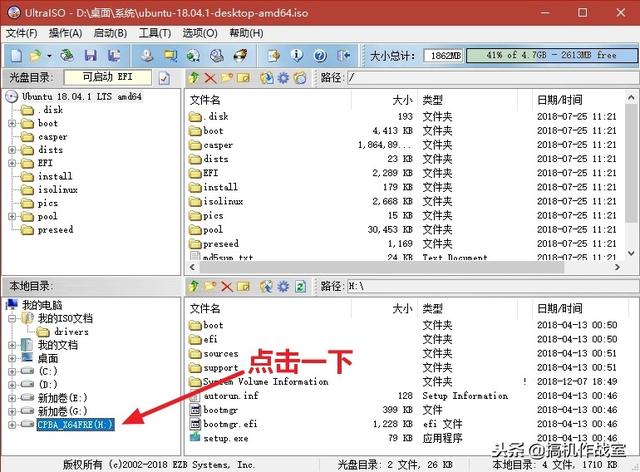Screen dimensions: 640x472
Task: Click the gear properties icon in the disc directory toolbar
Action: (x=283, y=78)
